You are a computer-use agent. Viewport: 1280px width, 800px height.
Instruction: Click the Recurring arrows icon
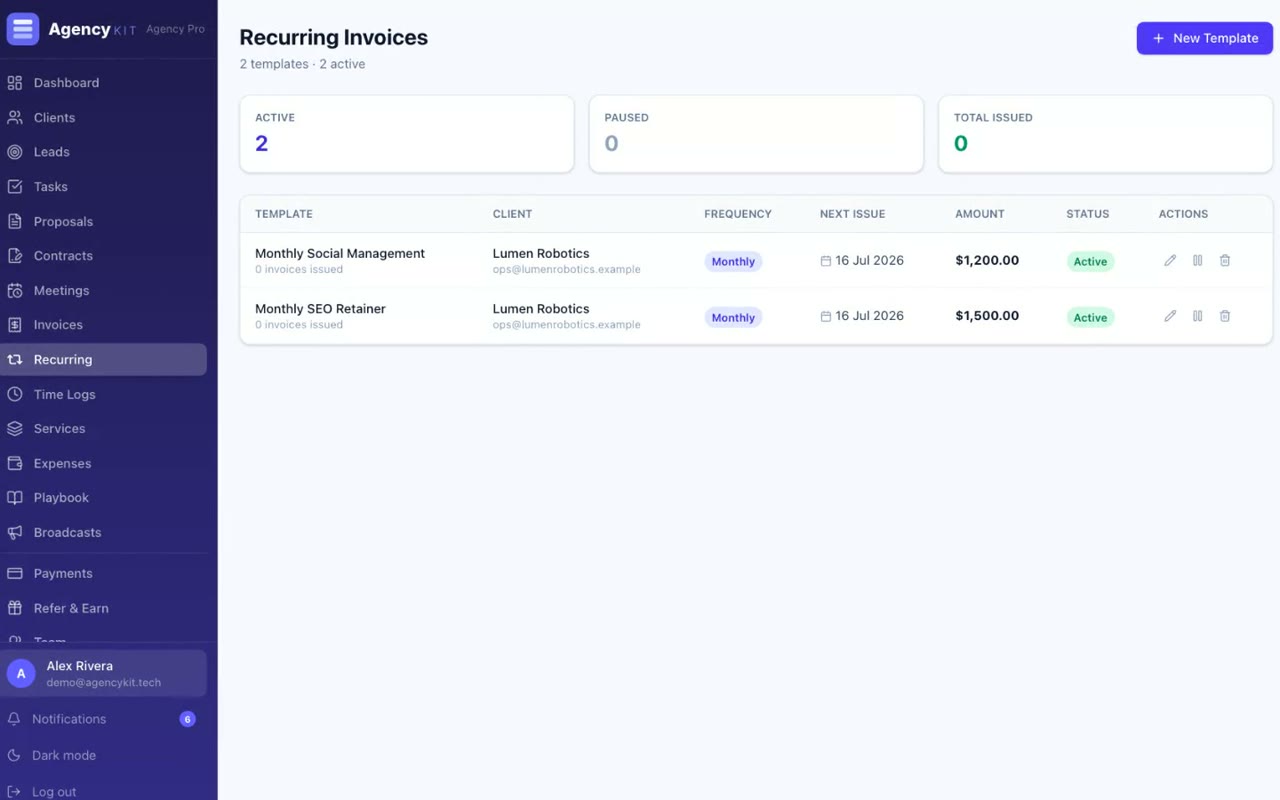15,360
